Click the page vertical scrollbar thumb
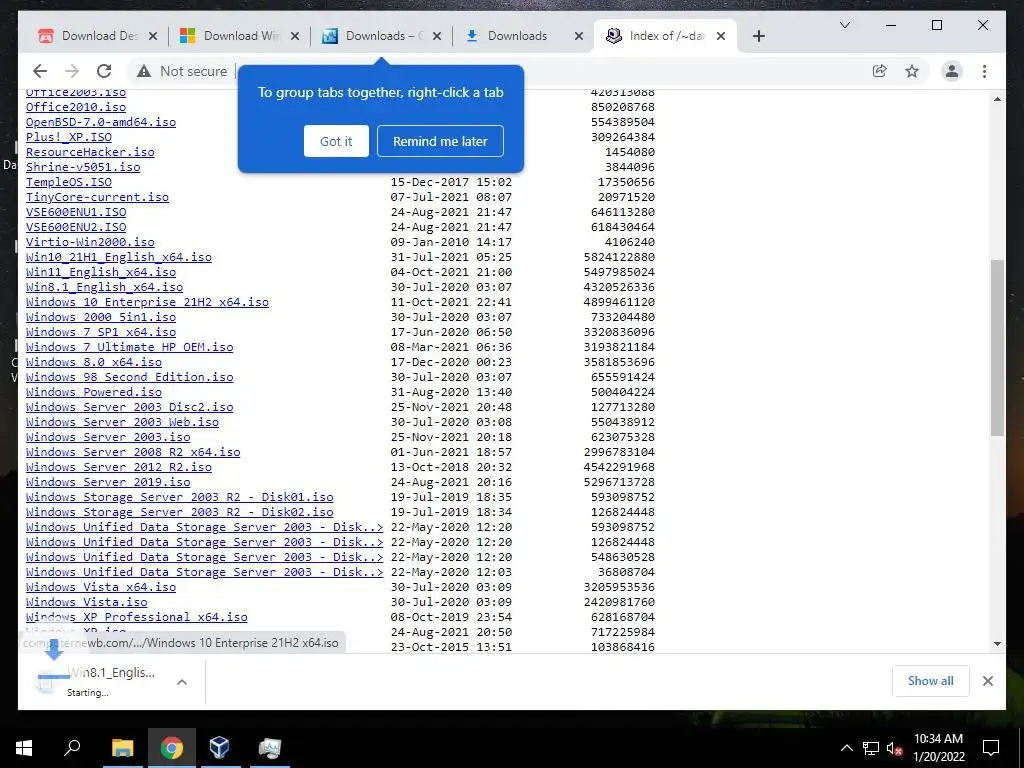 997,347
